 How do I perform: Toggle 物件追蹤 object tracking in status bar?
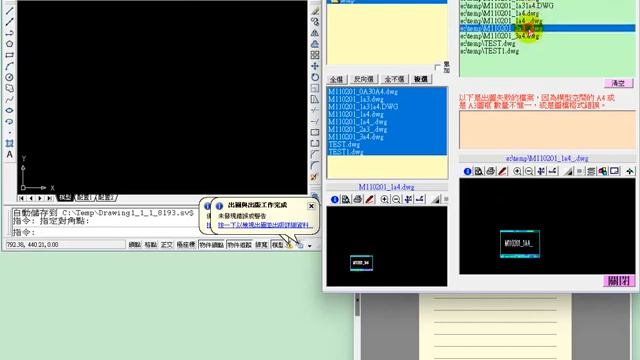[x=239, y=244]
